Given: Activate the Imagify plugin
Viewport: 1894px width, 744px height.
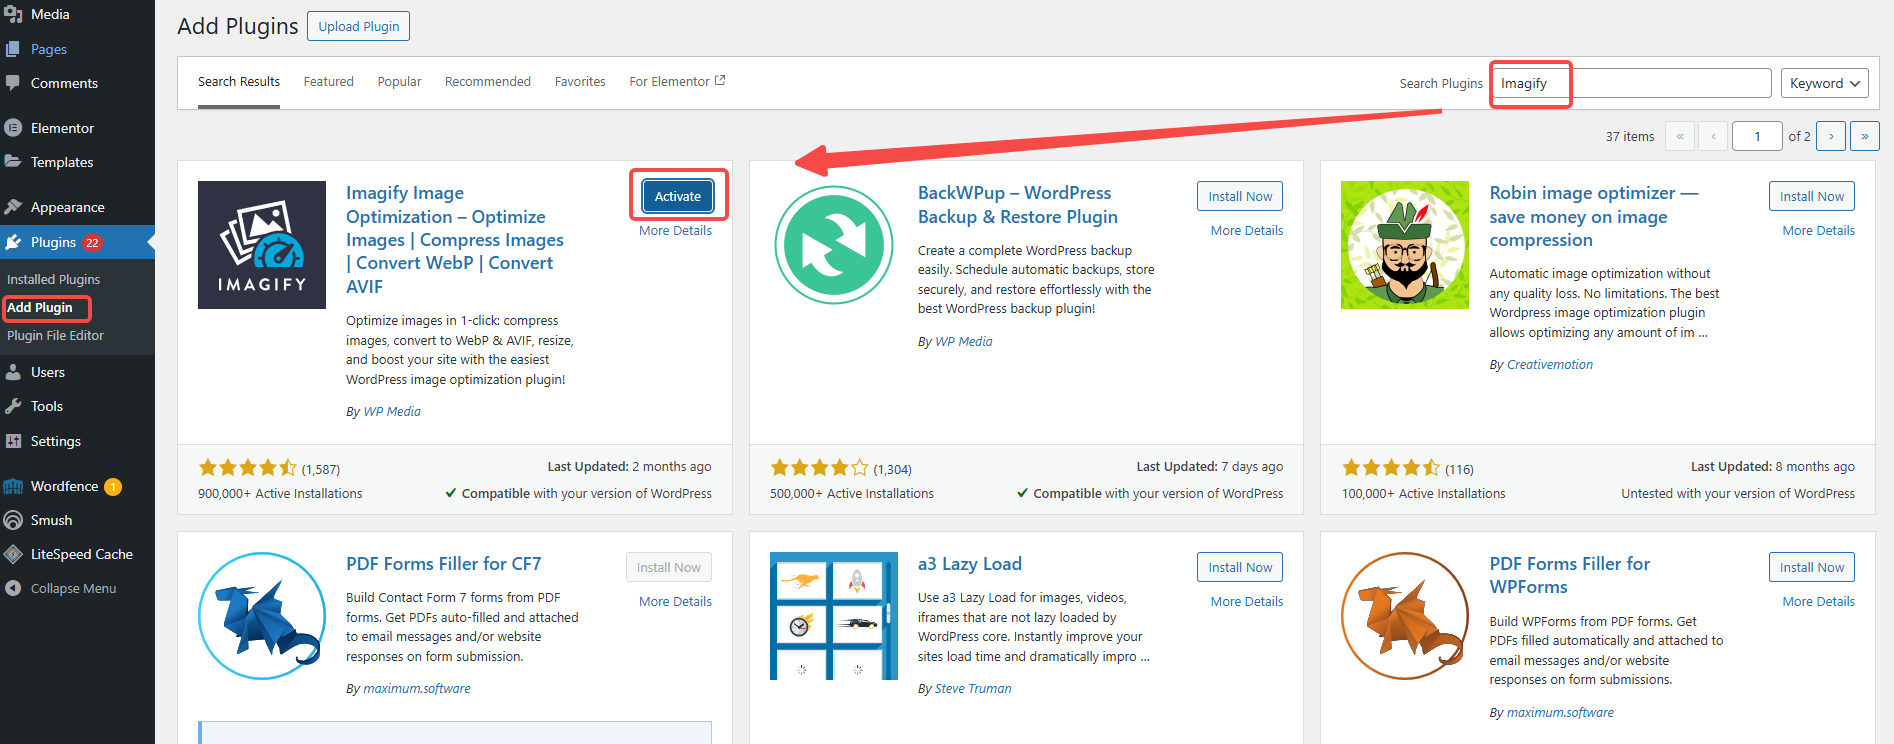Looking at the screenshot, I should (677, 196).
